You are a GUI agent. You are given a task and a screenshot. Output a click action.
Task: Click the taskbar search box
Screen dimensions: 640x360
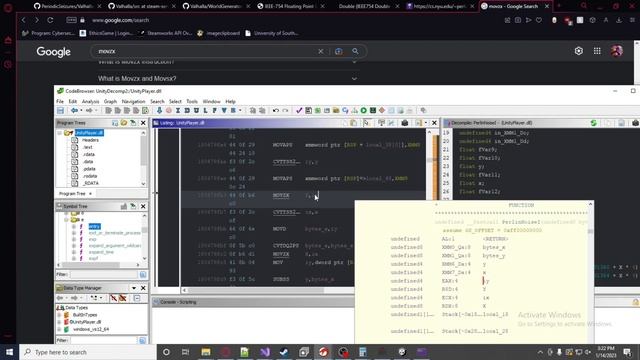pyautogui.click(x=88, y=352)
